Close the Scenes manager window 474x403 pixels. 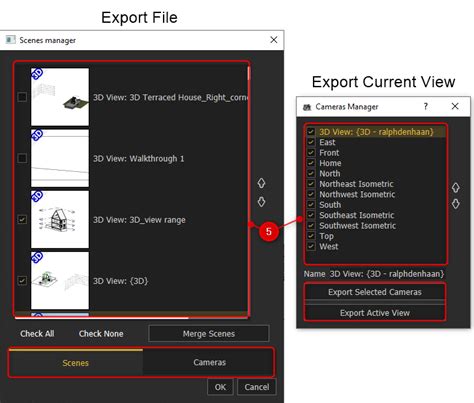(274, 40)
